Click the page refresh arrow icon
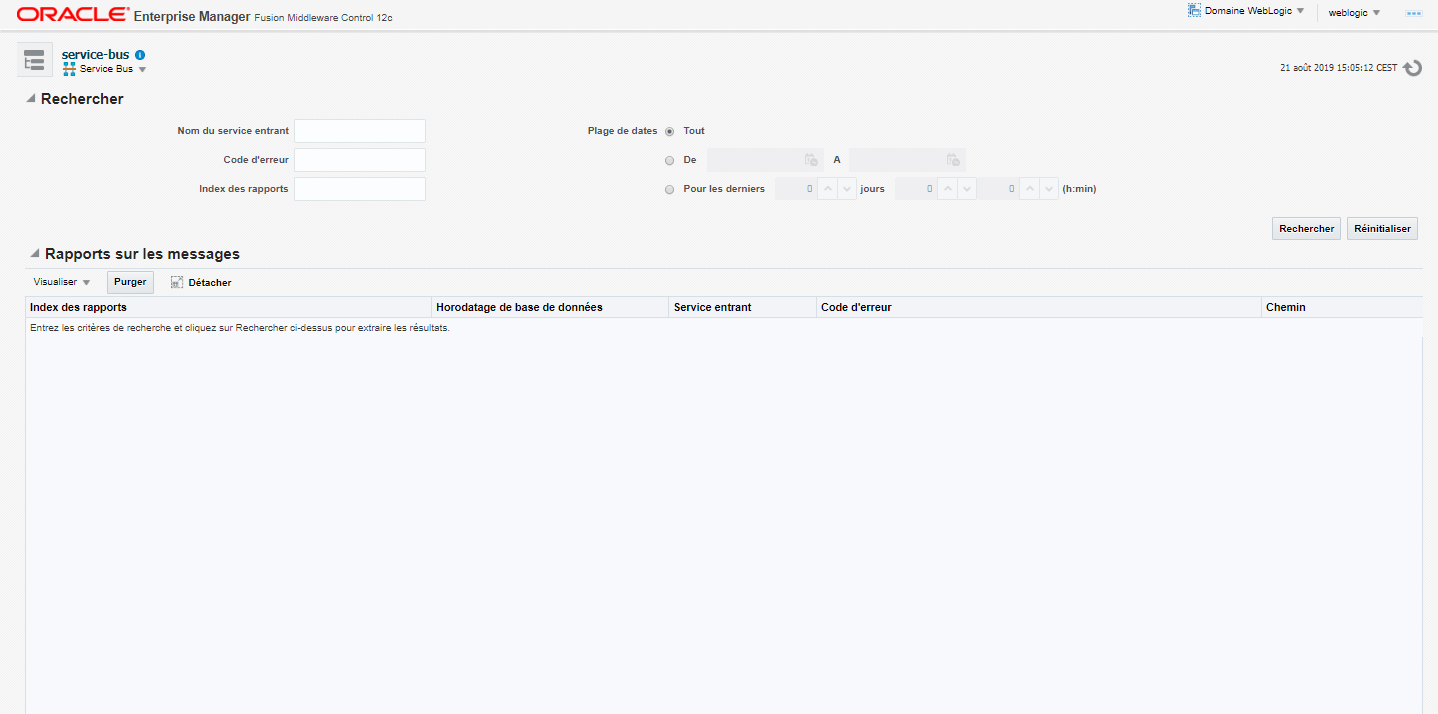 click(x=1412, y=68)
